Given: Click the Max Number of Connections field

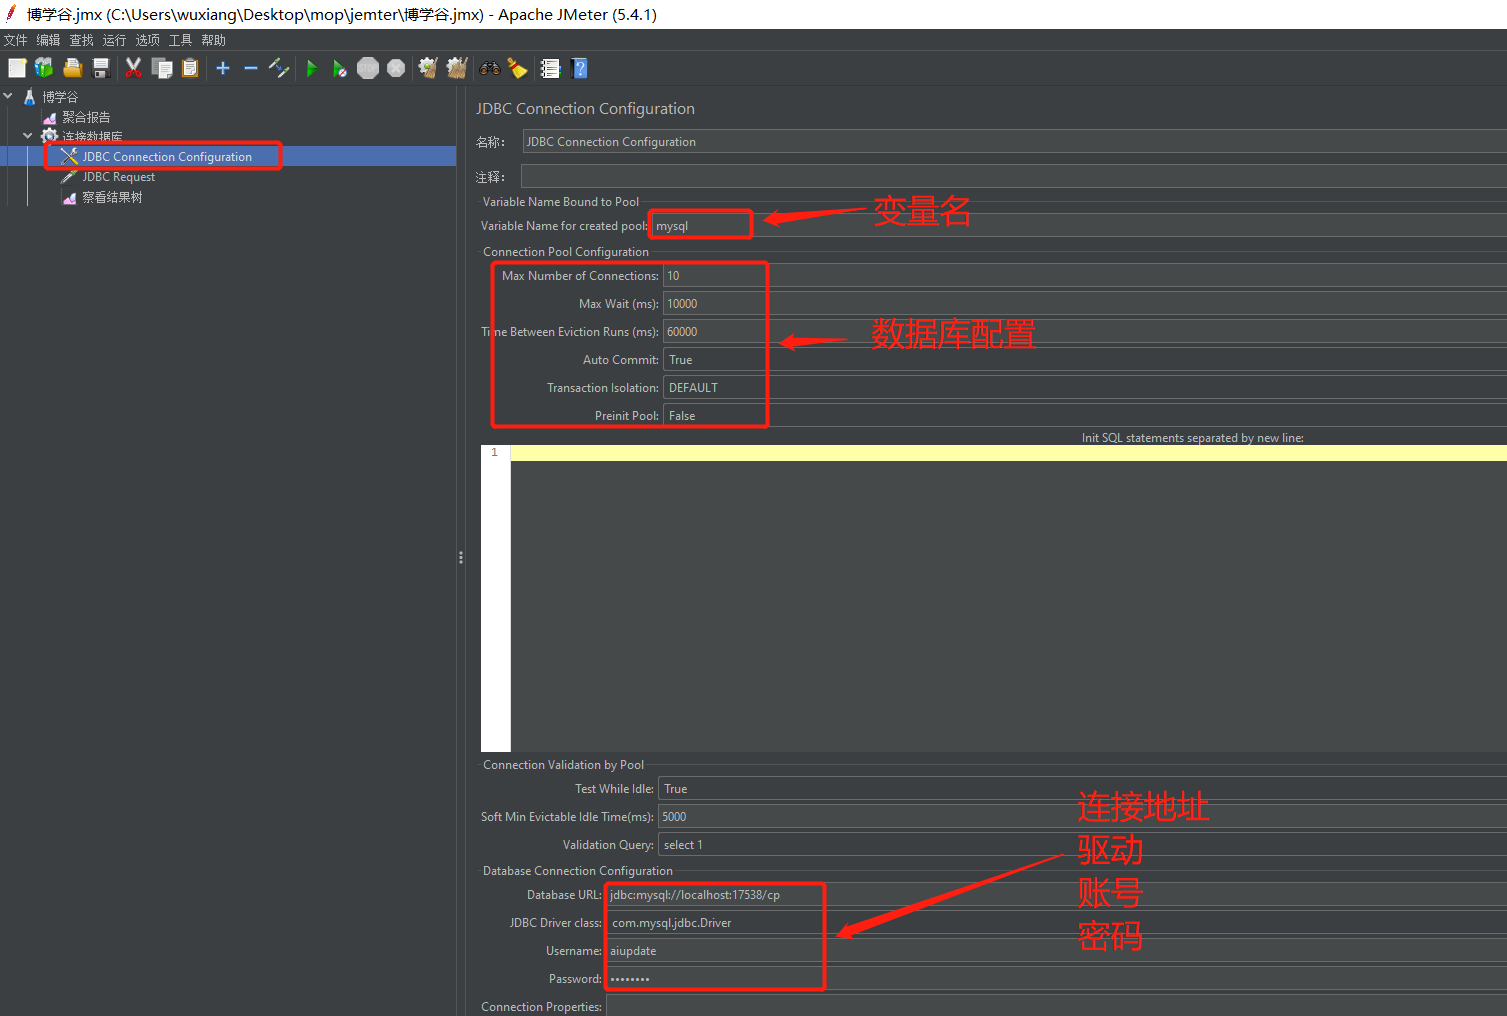Looking at the screenshot, I should pos(1085,276).
